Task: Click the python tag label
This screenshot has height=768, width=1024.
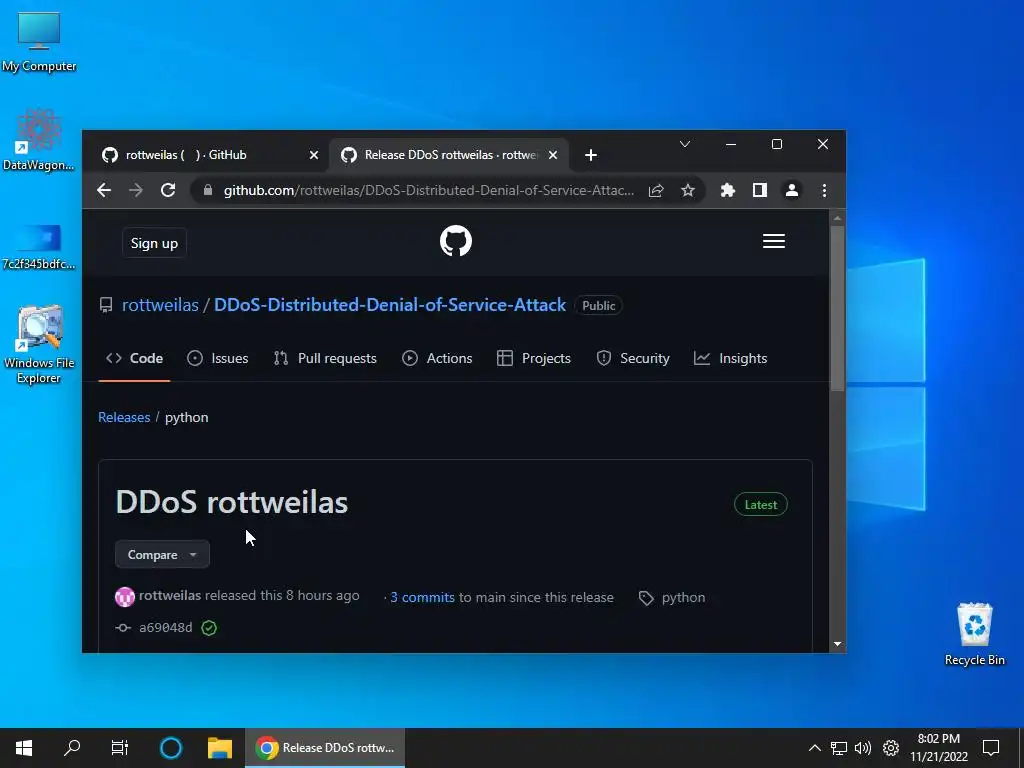Action: pos(683,598)
